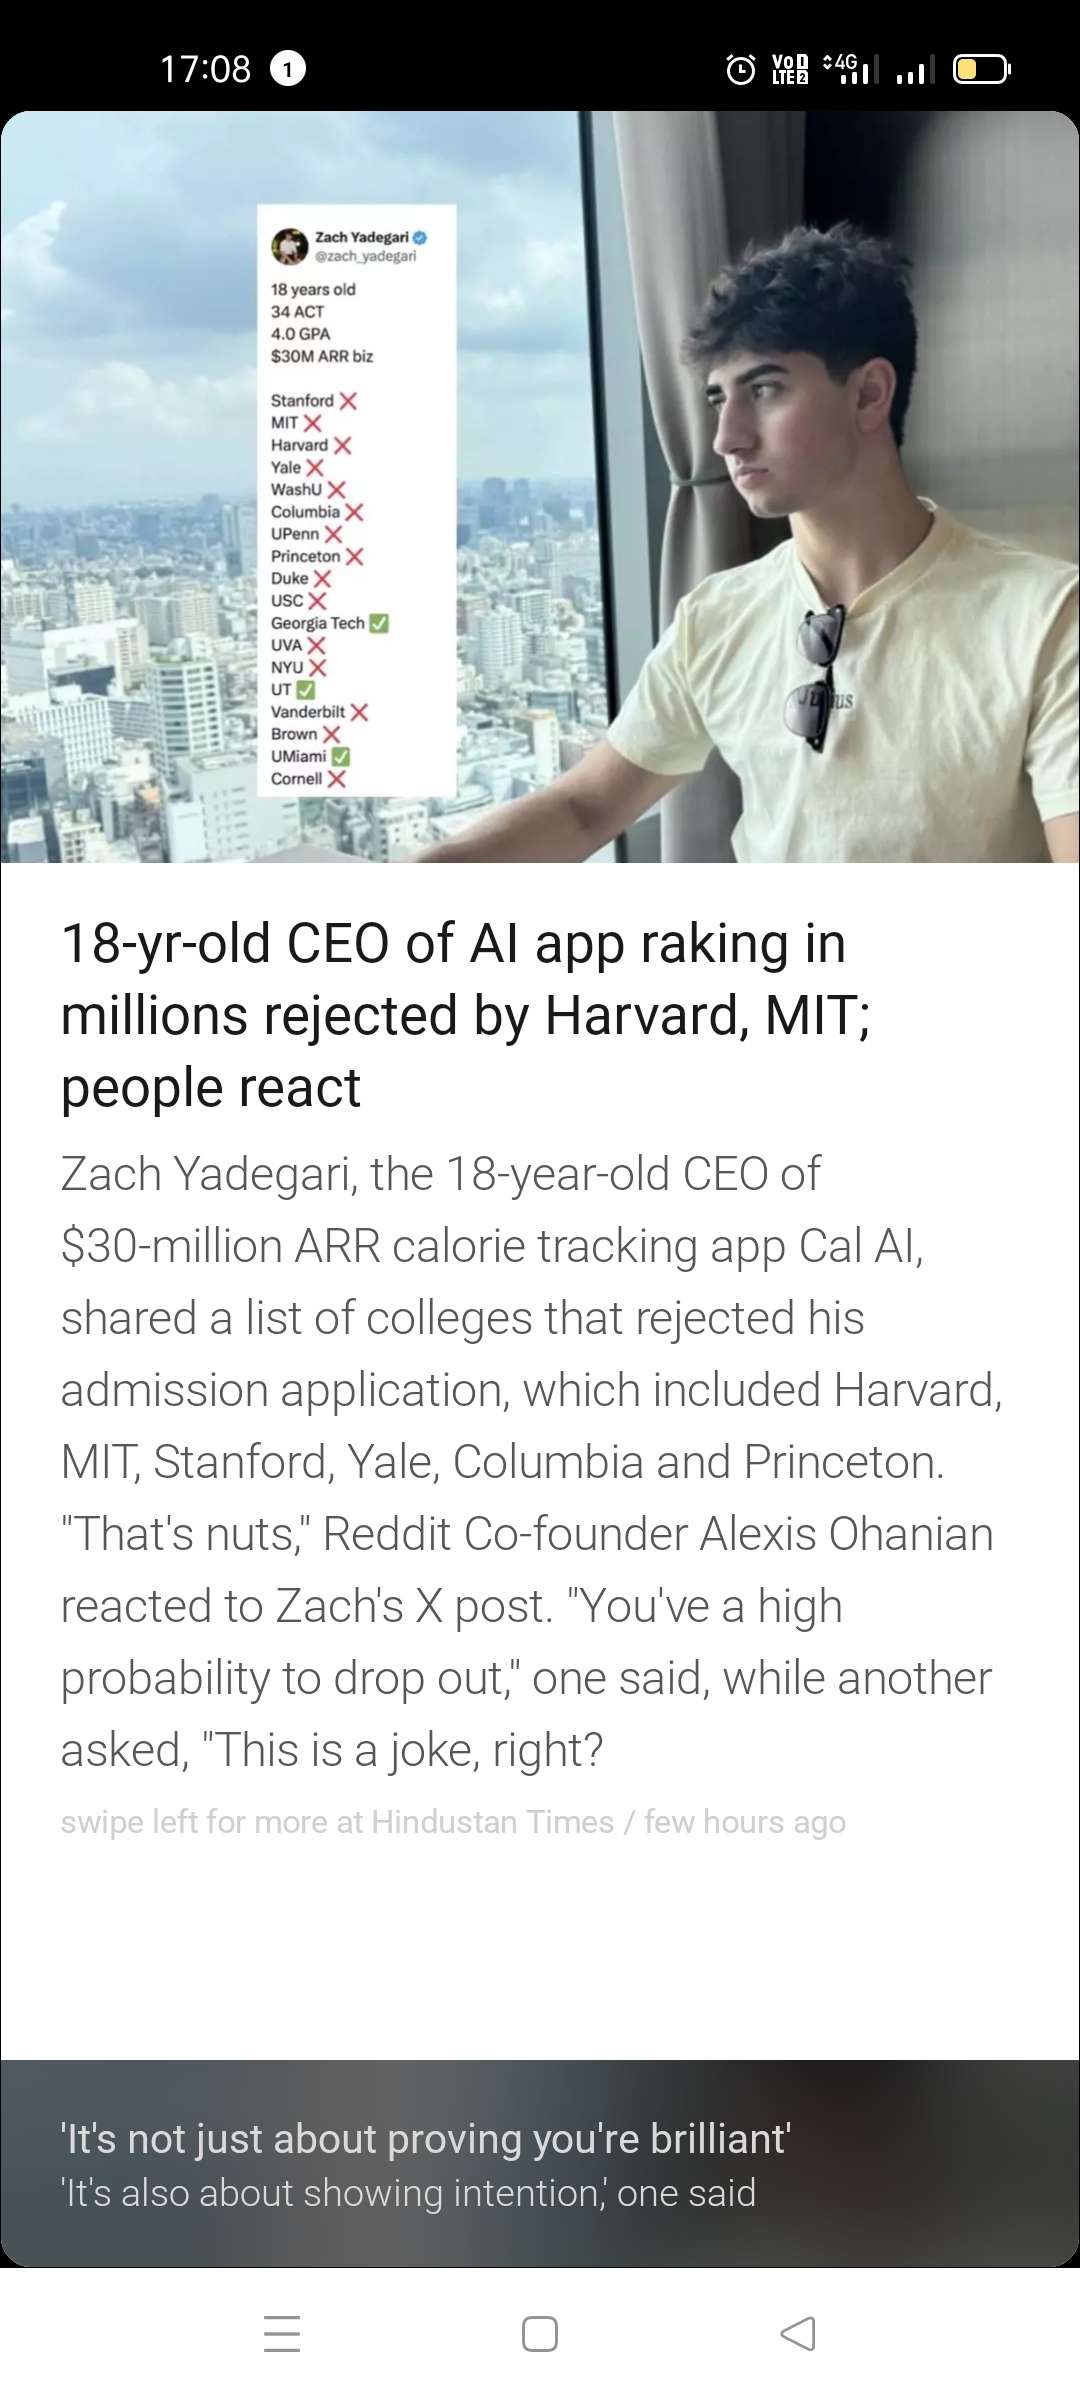Screen dimensions: 1080x2400
Task: Tap the blue verified badge beside Zach Yadegari
Action: pyautogui.click(x=420, y=238)
